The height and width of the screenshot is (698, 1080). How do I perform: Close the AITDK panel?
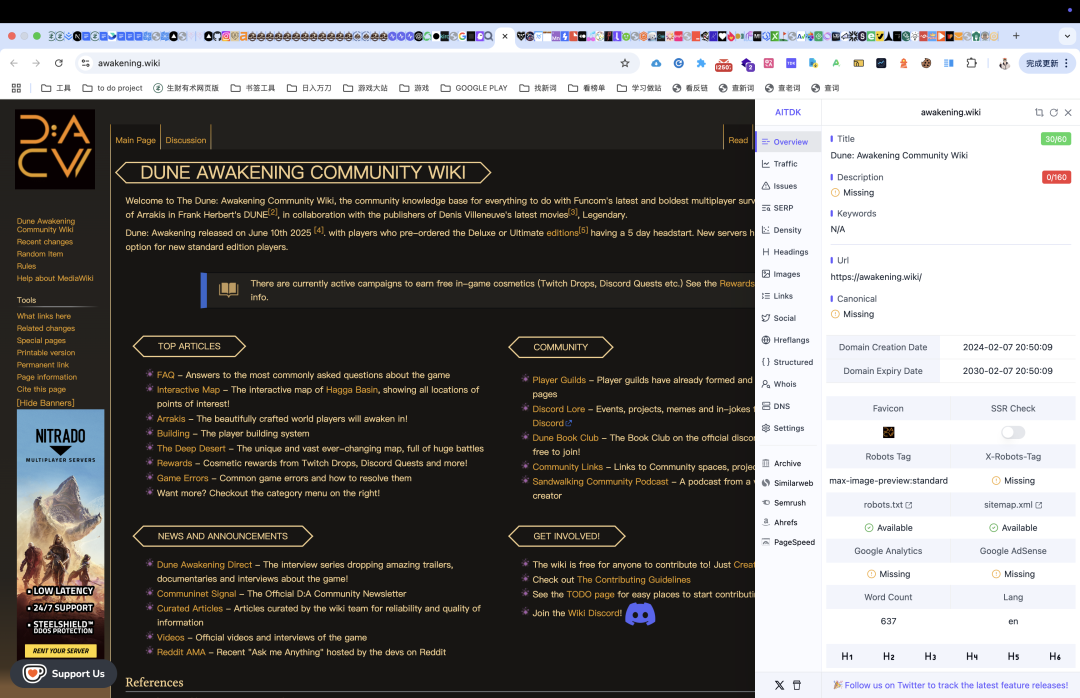[1068, 112]
